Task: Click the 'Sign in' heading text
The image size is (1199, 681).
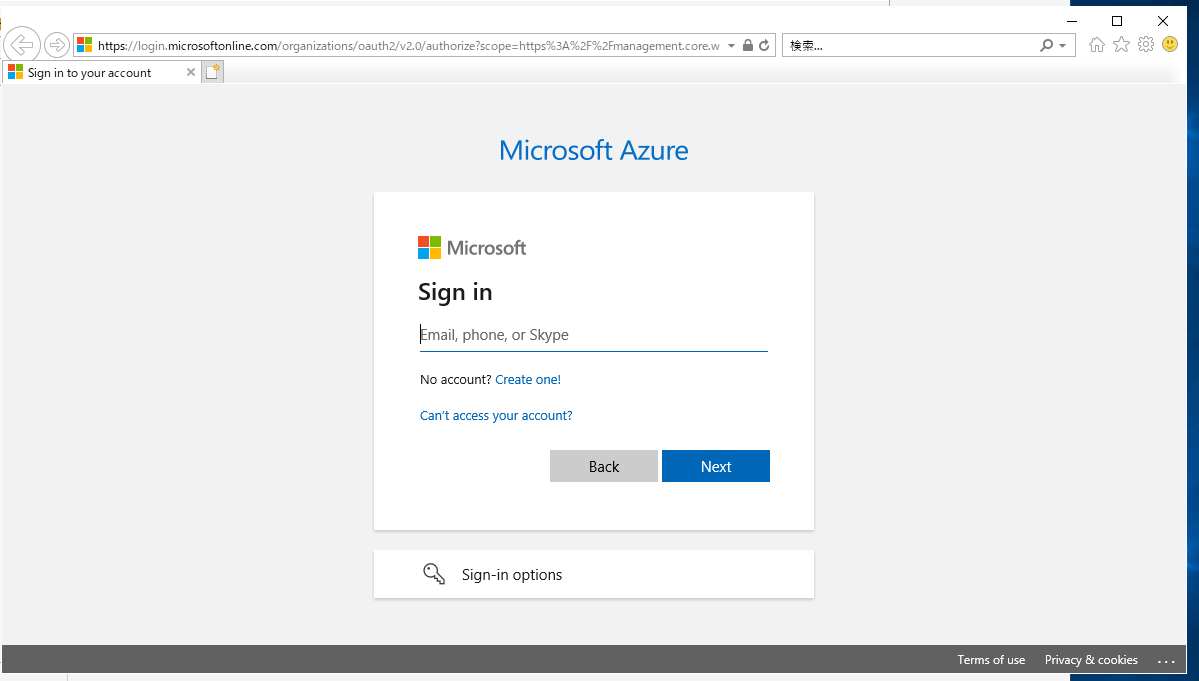Action: (455, 292)
